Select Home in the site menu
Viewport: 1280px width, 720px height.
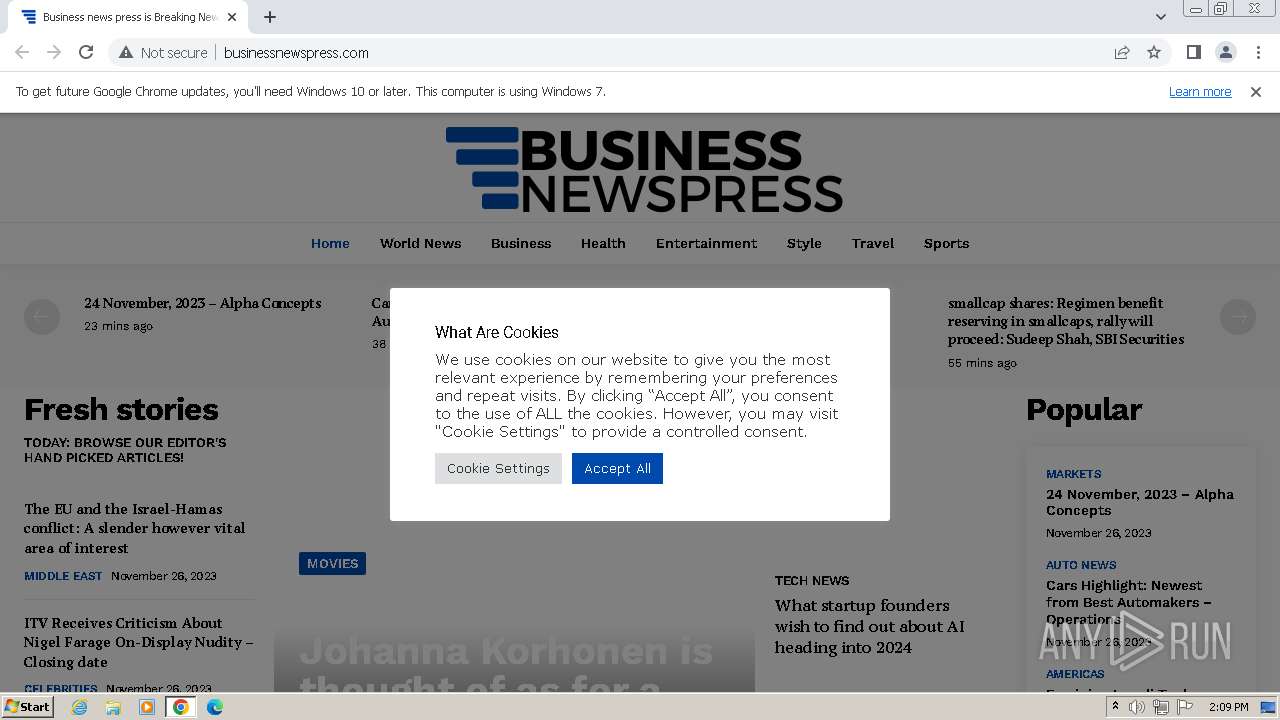330,243
